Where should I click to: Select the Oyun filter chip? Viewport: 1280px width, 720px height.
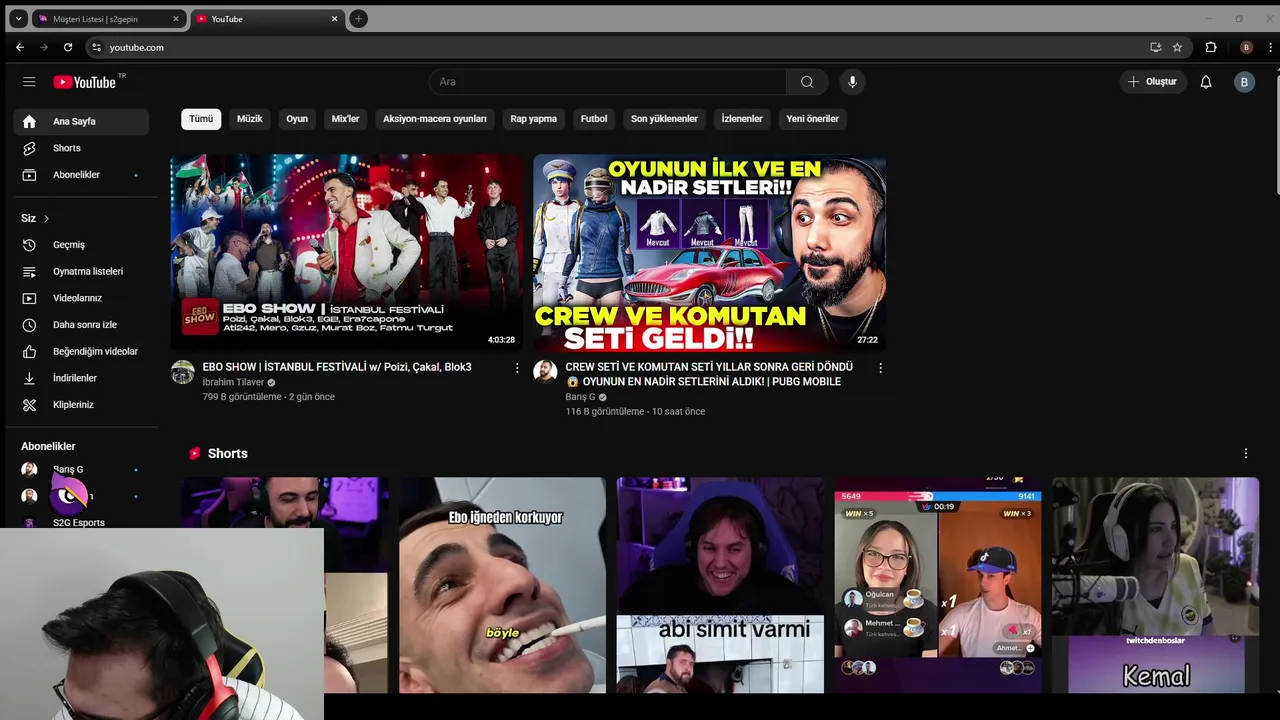(x=297, y=119)
